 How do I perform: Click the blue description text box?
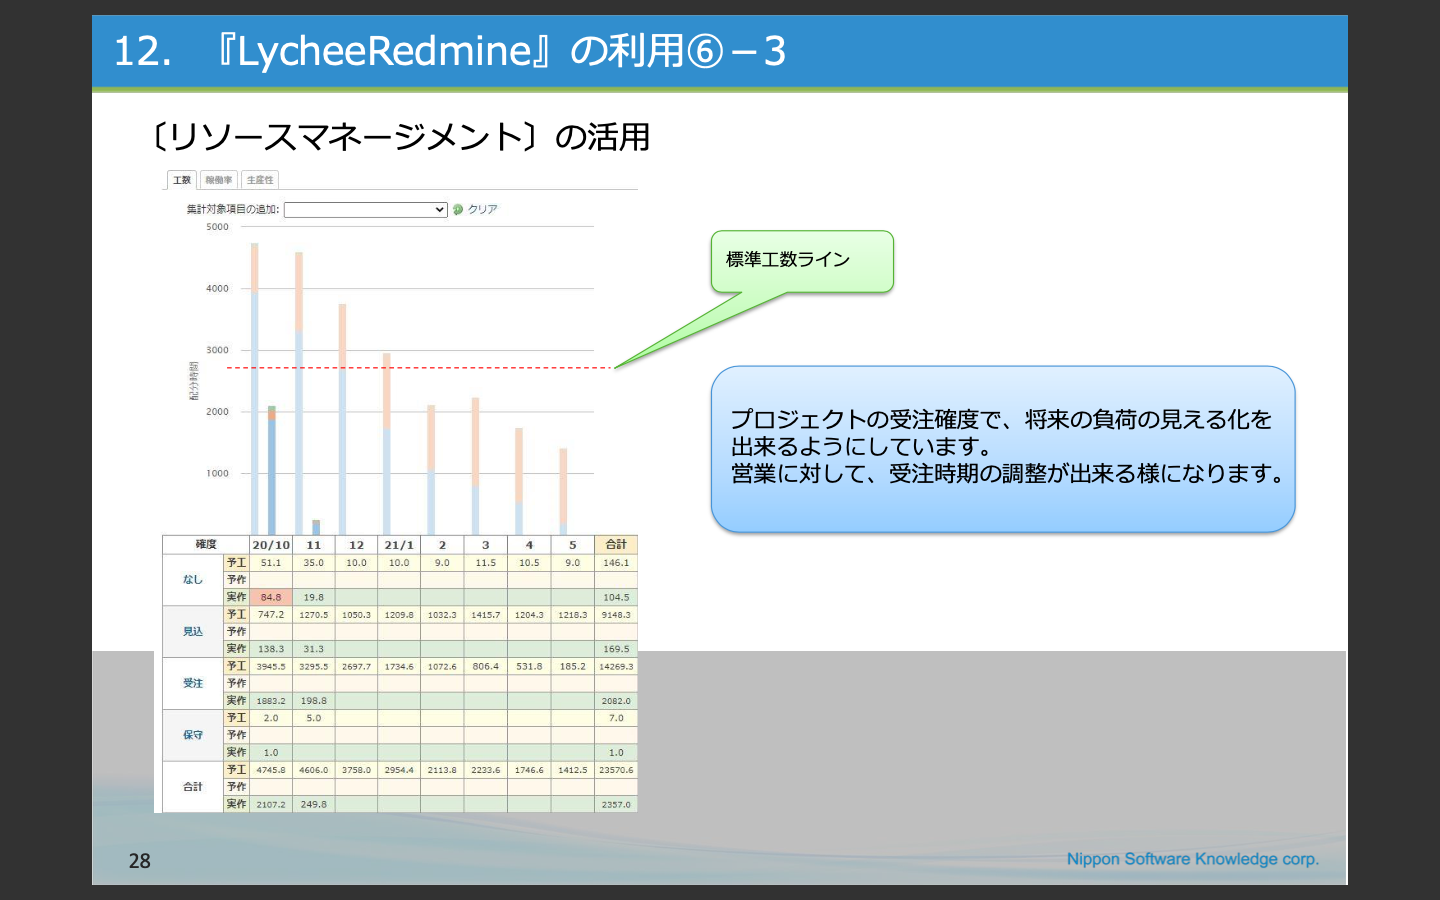[1003, 449]
